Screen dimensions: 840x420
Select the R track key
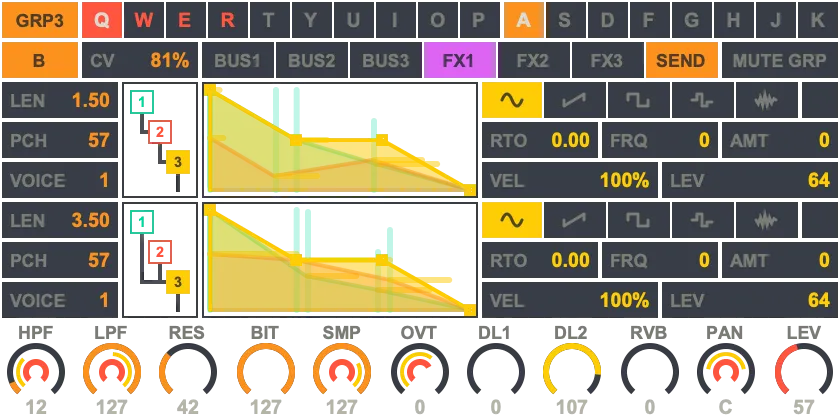[x=228, y=20]
